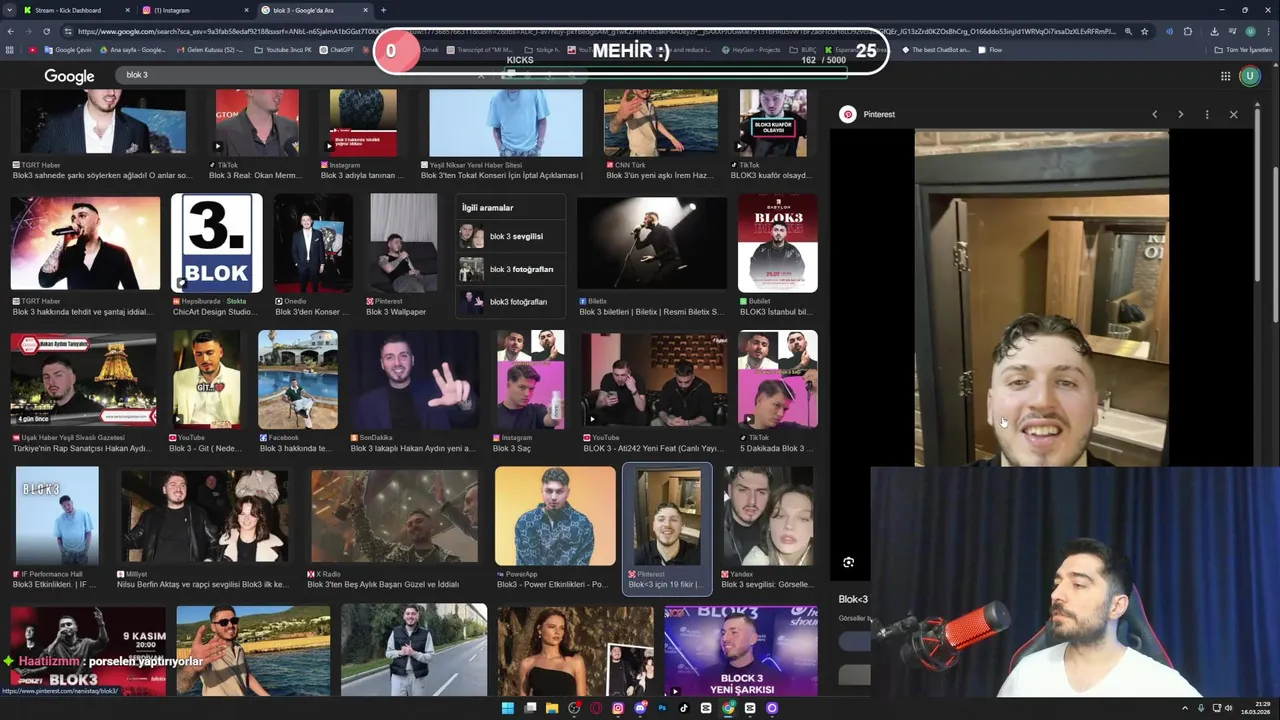Viewport: 1280px width, 720px height.
Task: Open Bubilet BLOK3 İstanbul result
Action: tap(778, 243)
